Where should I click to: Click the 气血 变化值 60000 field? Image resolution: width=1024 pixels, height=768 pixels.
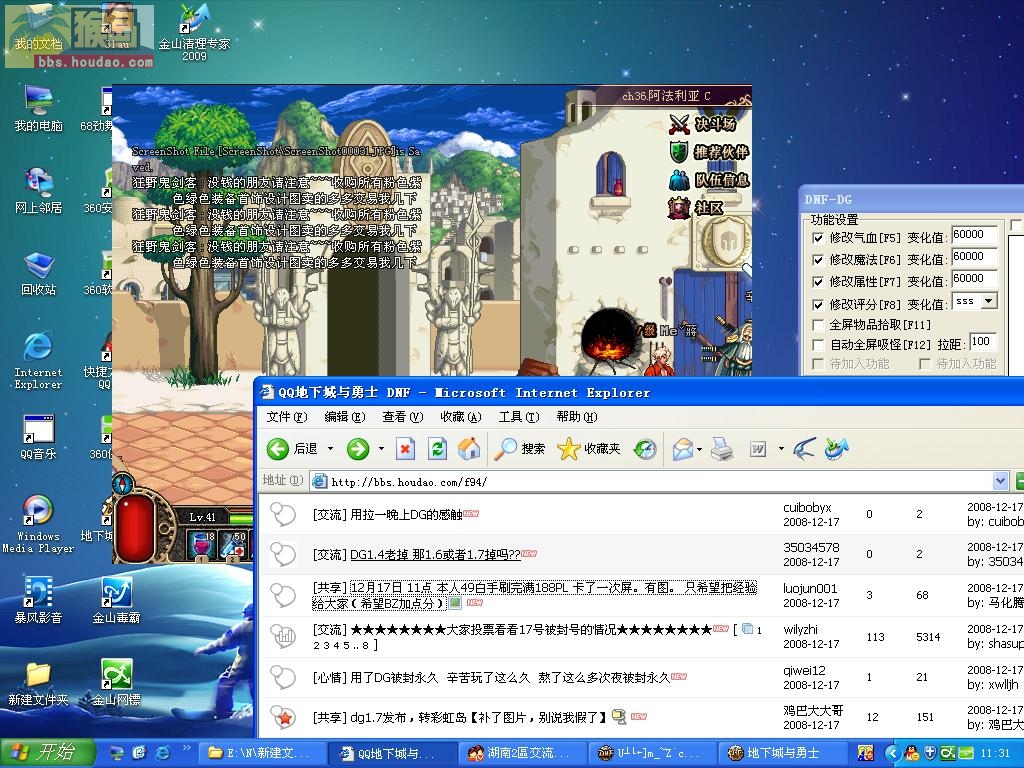tap(974, 235)
